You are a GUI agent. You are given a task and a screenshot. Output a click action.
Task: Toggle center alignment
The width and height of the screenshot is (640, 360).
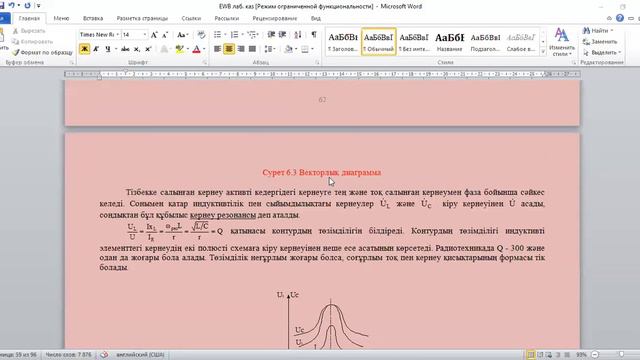coord(229,49)
